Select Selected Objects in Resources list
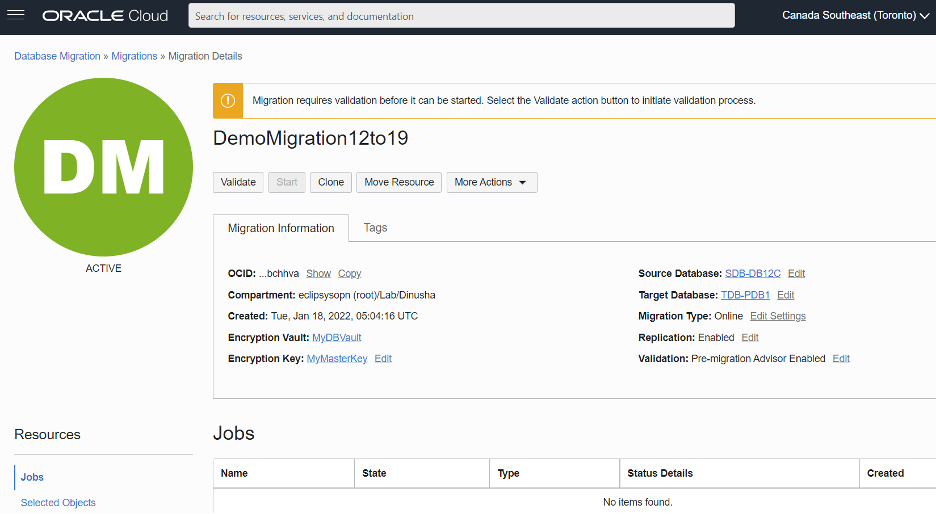Screen dimensions: 936x514 click(58, 503)
